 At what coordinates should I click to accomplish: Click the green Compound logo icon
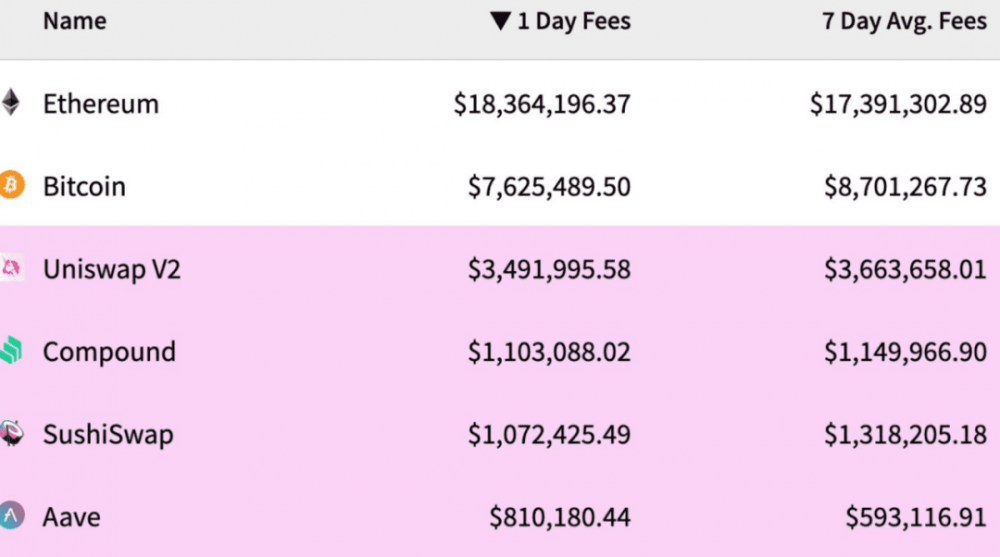(11, 351)
